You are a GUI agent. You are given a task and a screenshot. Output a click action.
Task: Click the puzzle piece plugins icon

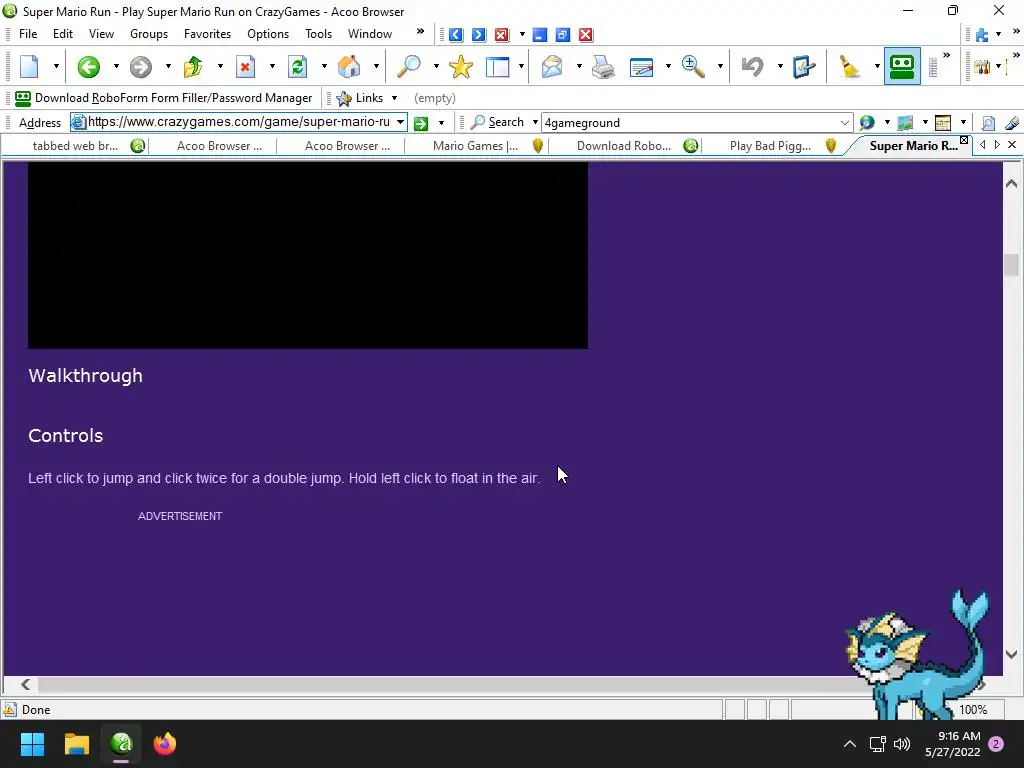point(982,35)
